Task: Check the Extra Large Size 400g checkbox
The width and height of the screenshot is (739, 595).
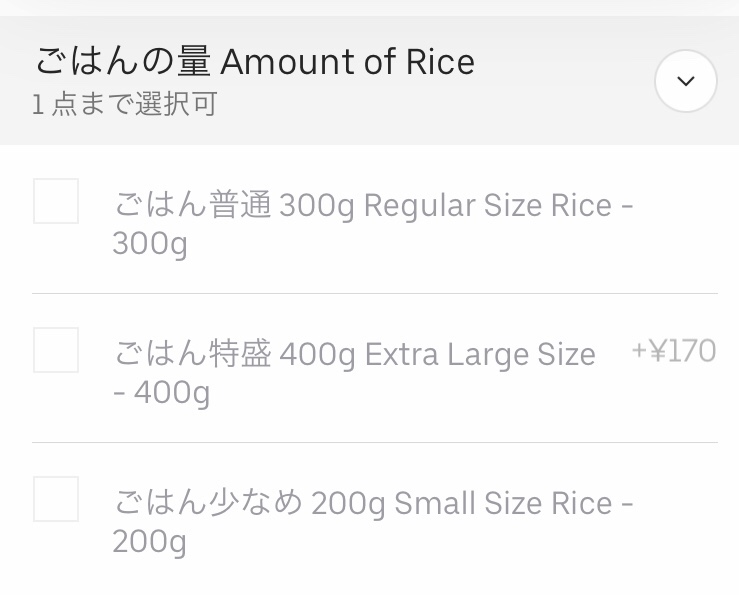Action: 56,350
